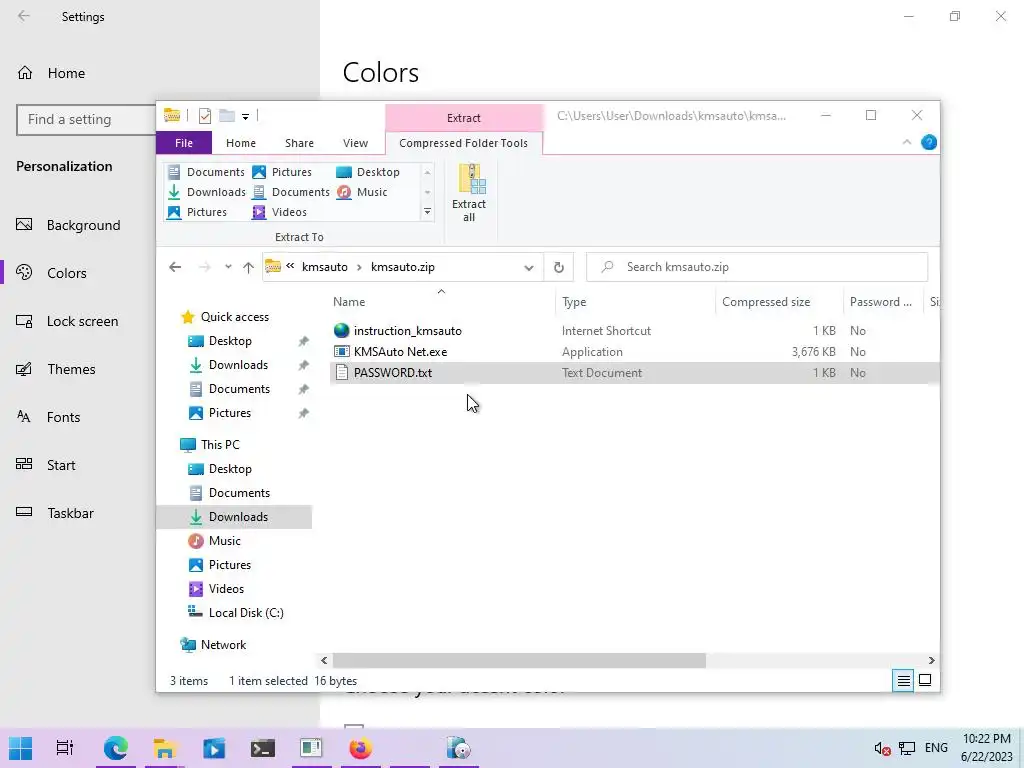Open Fonts in Settings sidebar
This screenshot has width=1024, height=768.
(x=63, y=417)
